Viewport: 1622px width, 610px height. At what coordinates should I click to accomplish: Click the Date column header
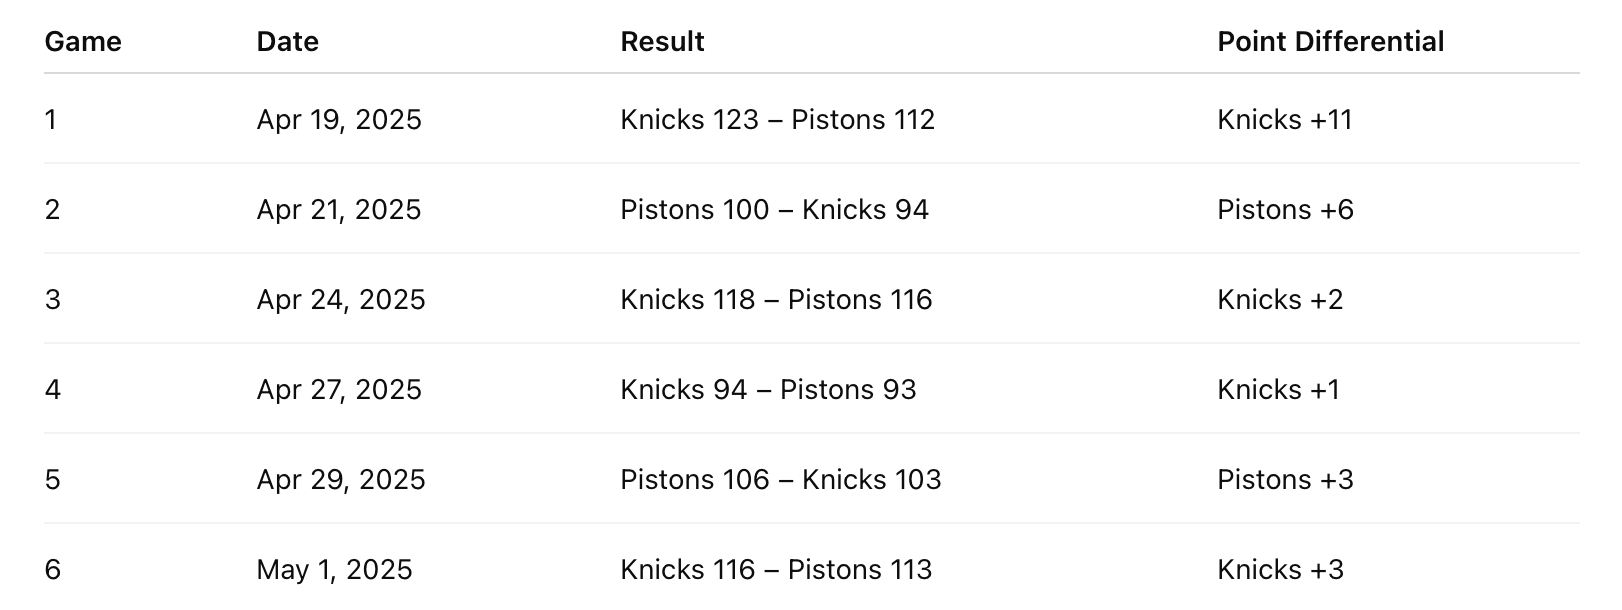click(288, 41)
